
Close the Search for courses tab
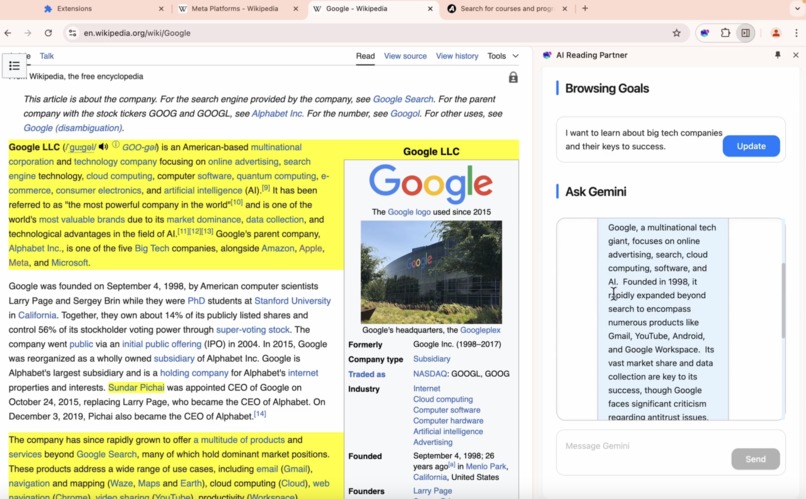[565, 9]
